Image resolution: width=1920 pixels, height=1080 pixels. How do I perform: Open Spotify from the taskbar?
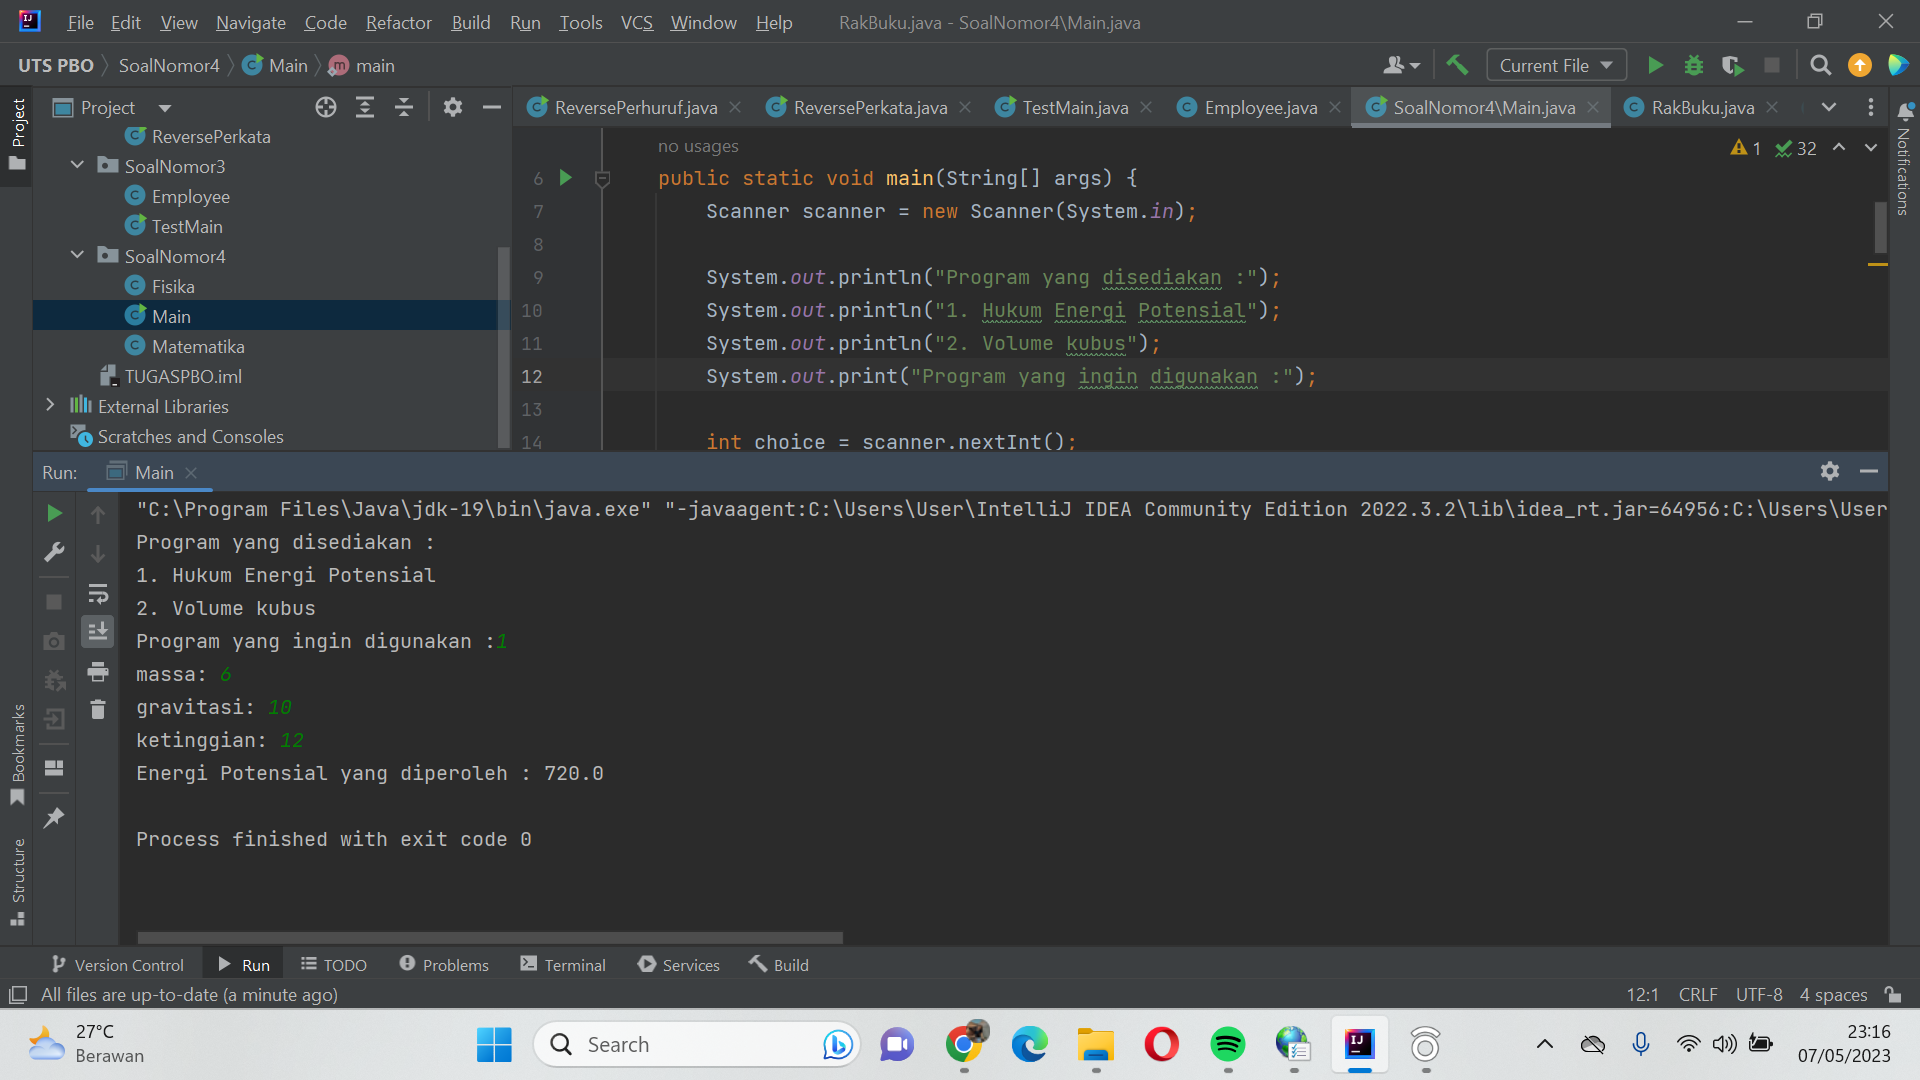coord(1227,1045)
